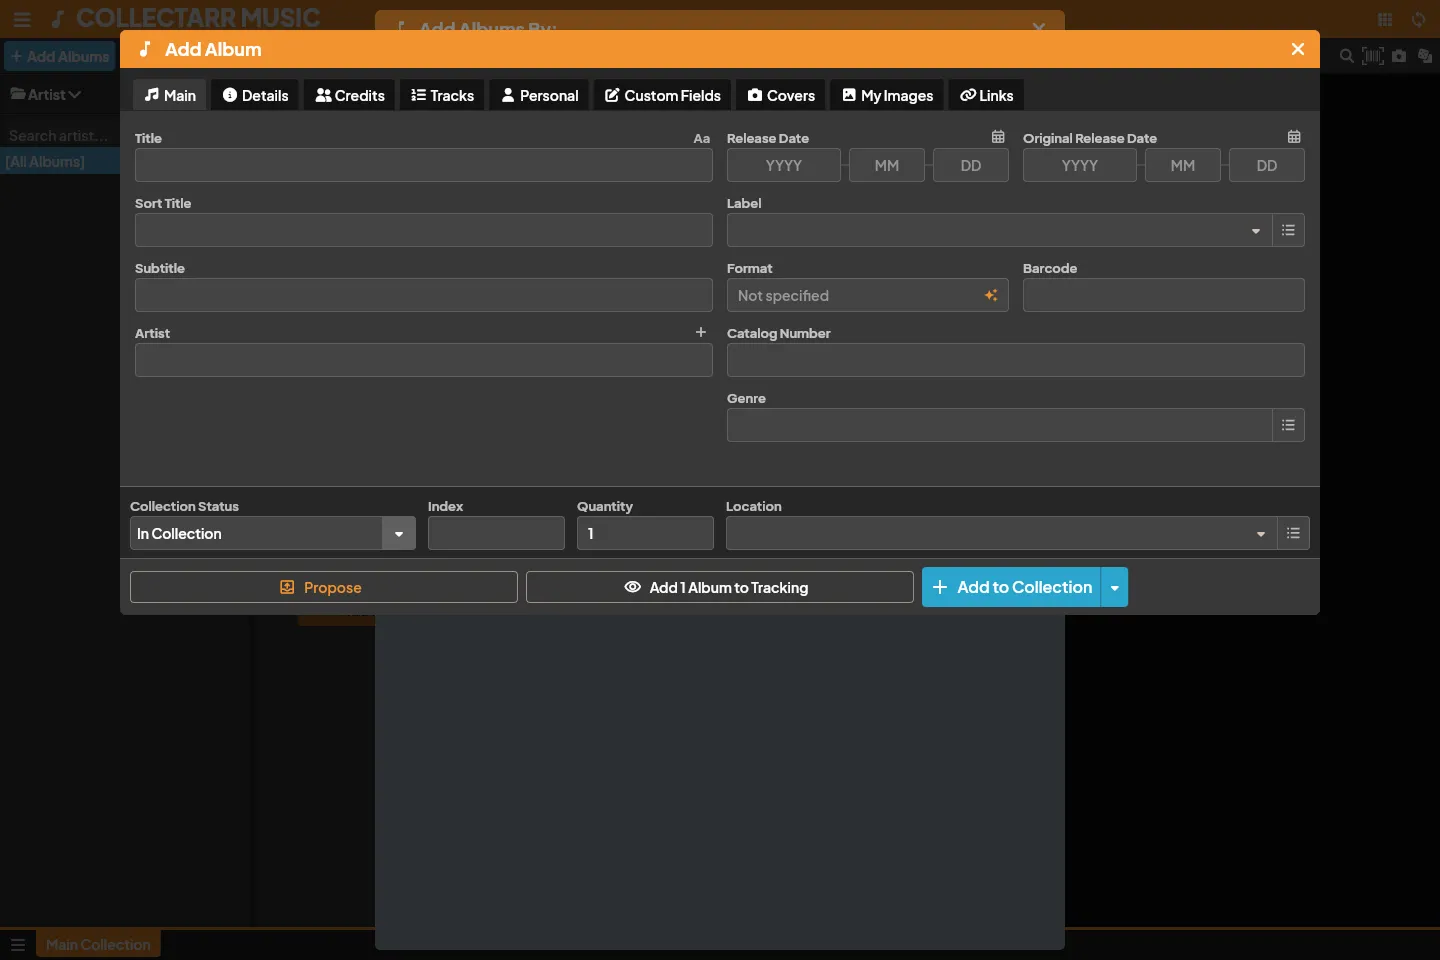Image resolution: width=1440 pixels, height=960 pixels.
Task: Expand the Location dropdown arrow
Action: 1261,534
